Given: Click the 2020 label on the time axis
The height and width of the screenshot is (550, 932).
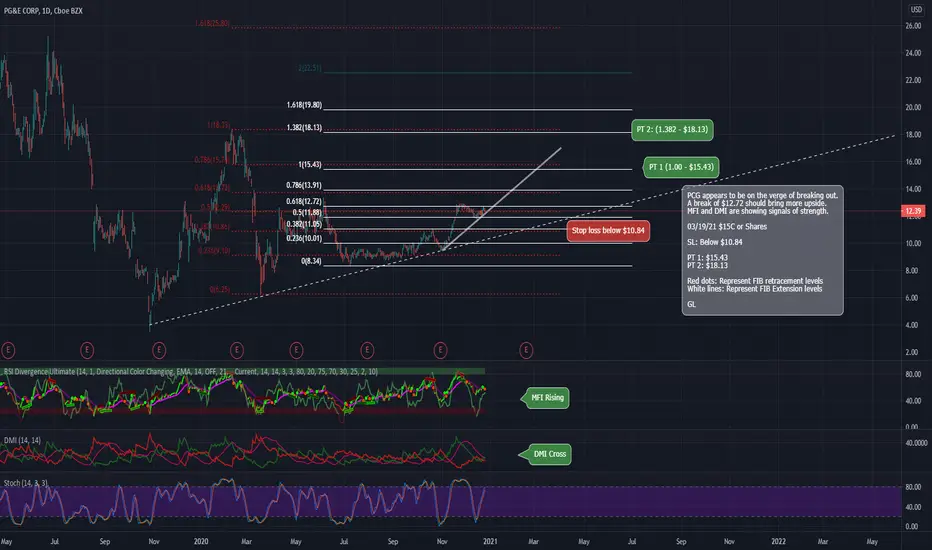Looking at the screenshot, I should coord(201,542).
